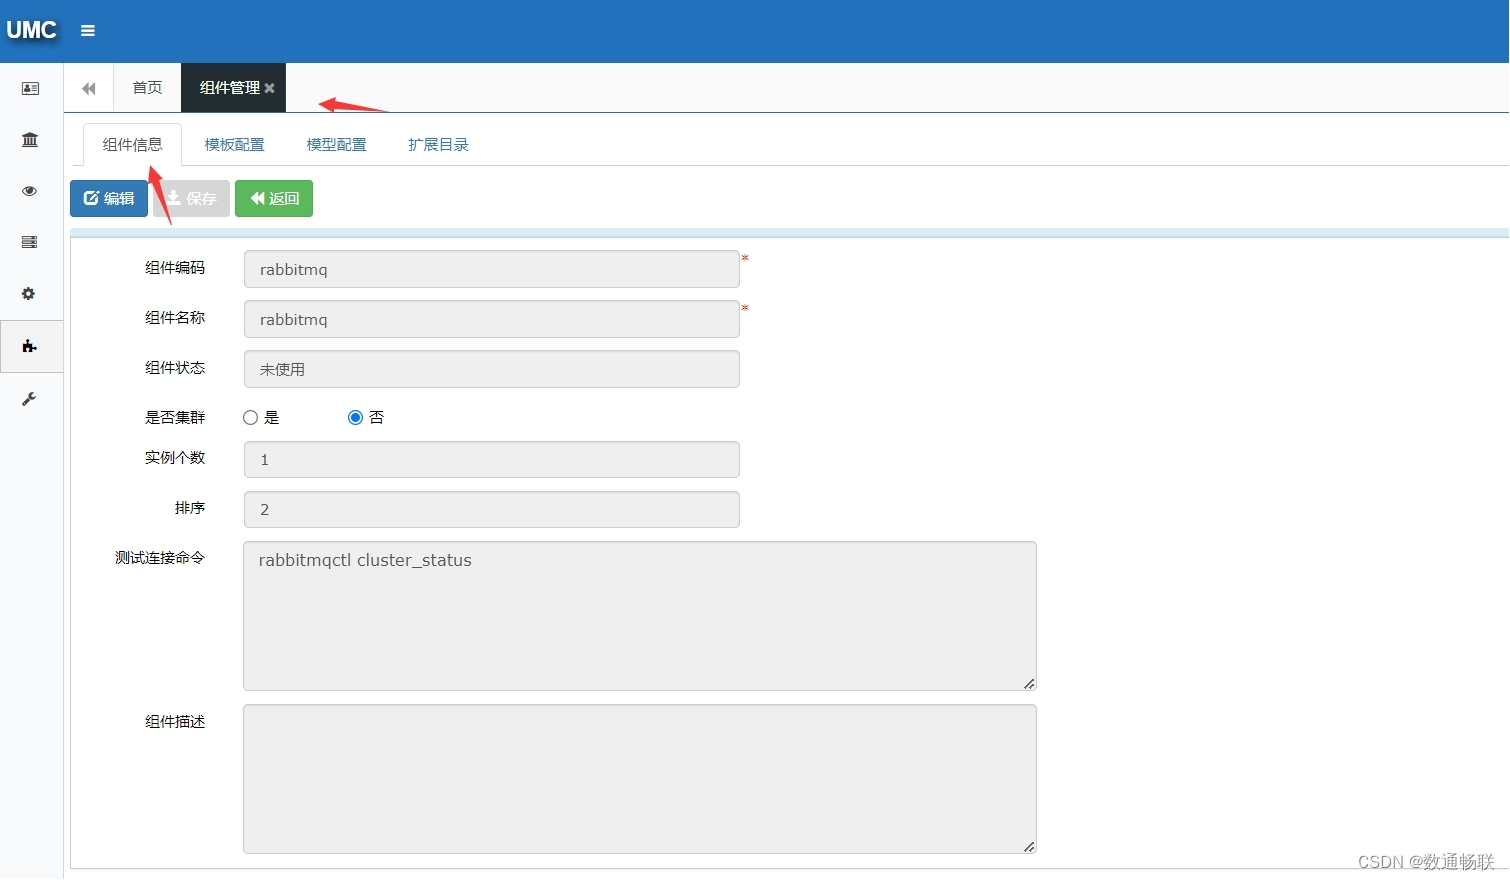The image size is (1510, 880).
Task: Select 是 for 是否集群
Action: click(251, 418)
